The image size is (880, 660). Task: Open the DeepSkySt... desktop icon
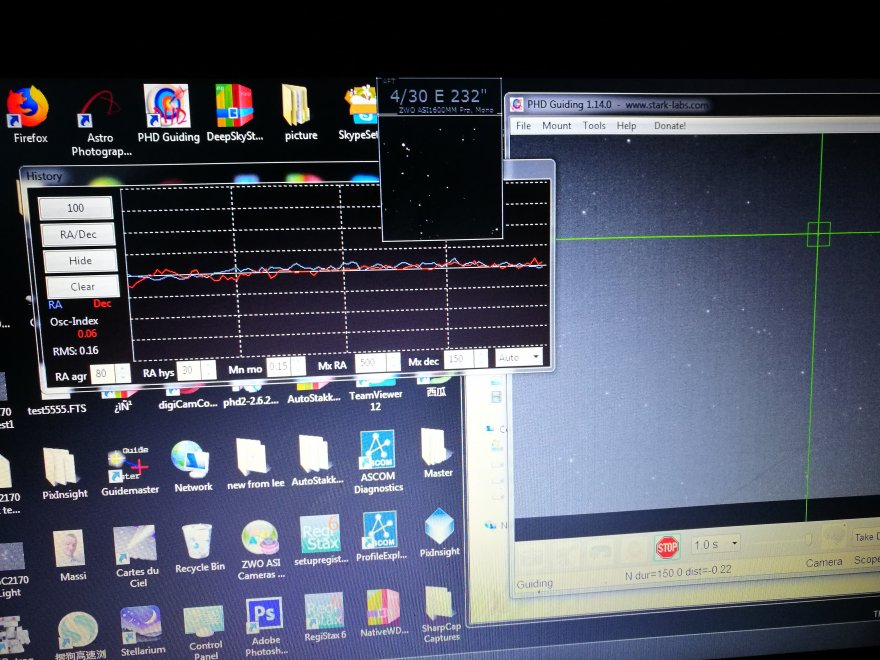pos(235,113)
